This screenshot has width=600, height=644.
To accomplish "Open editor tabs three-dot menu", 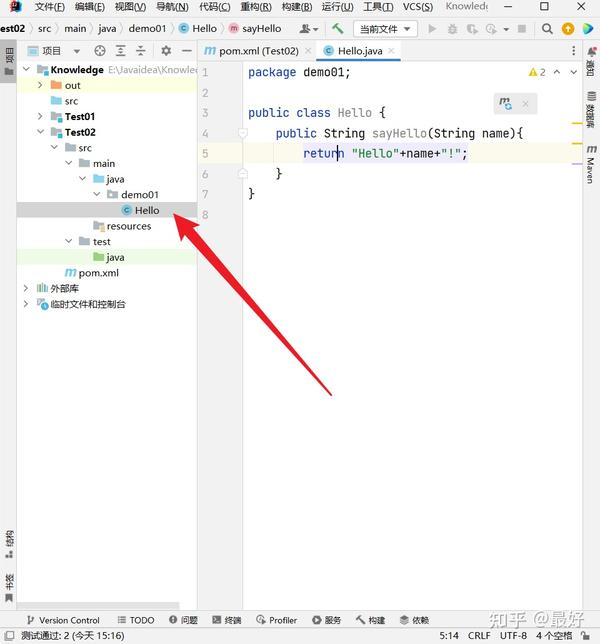I will coord(573,51).
